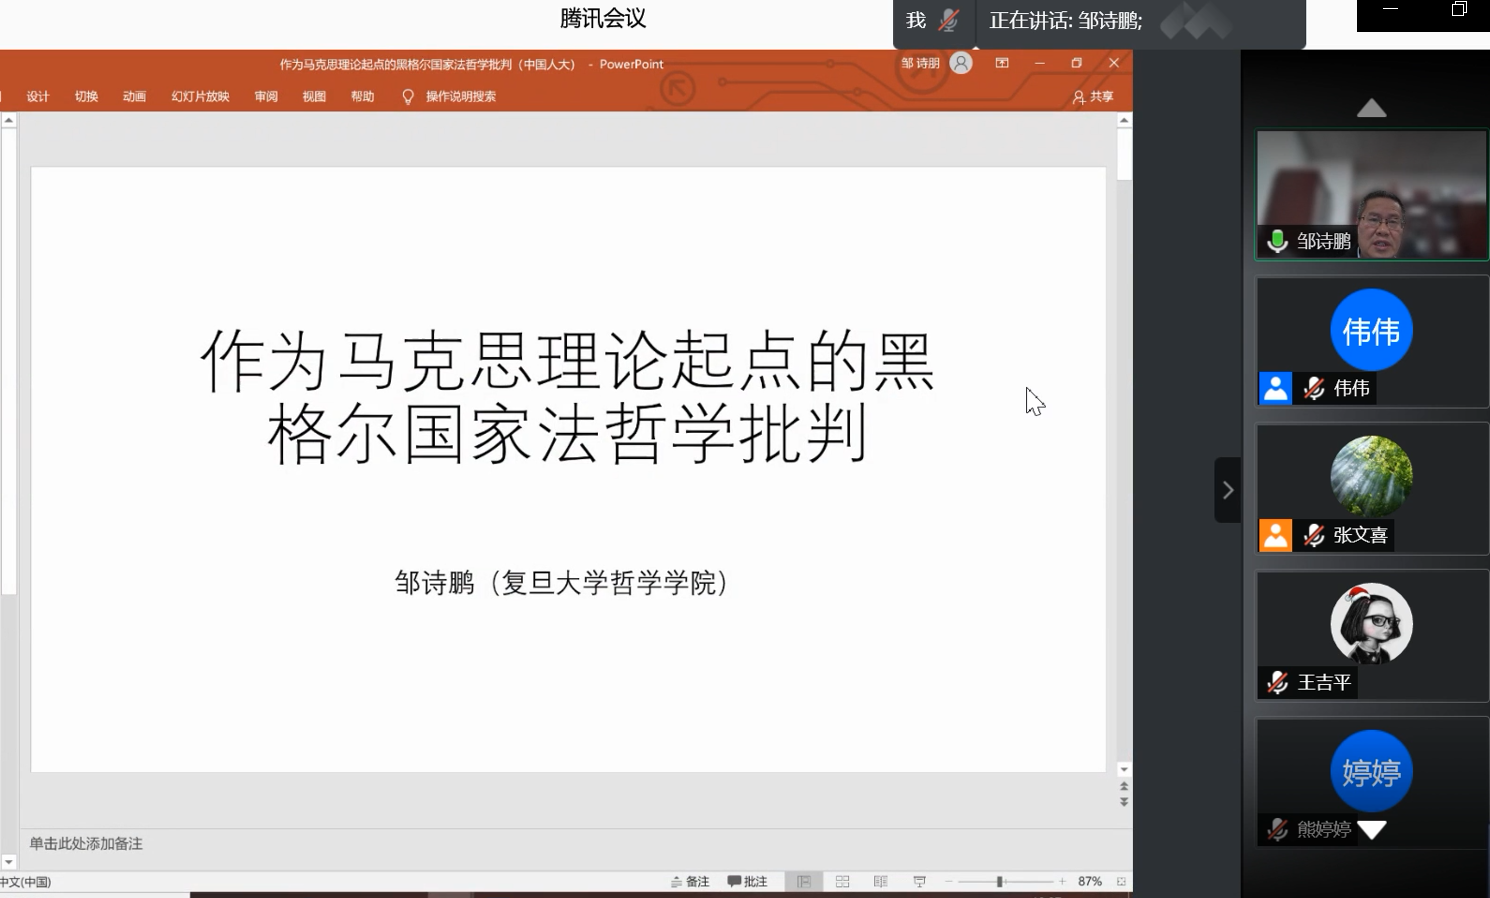Click the Fit-slide-to-window icon
This screenshot has height=898, width=1490.
click(1120, 881)
